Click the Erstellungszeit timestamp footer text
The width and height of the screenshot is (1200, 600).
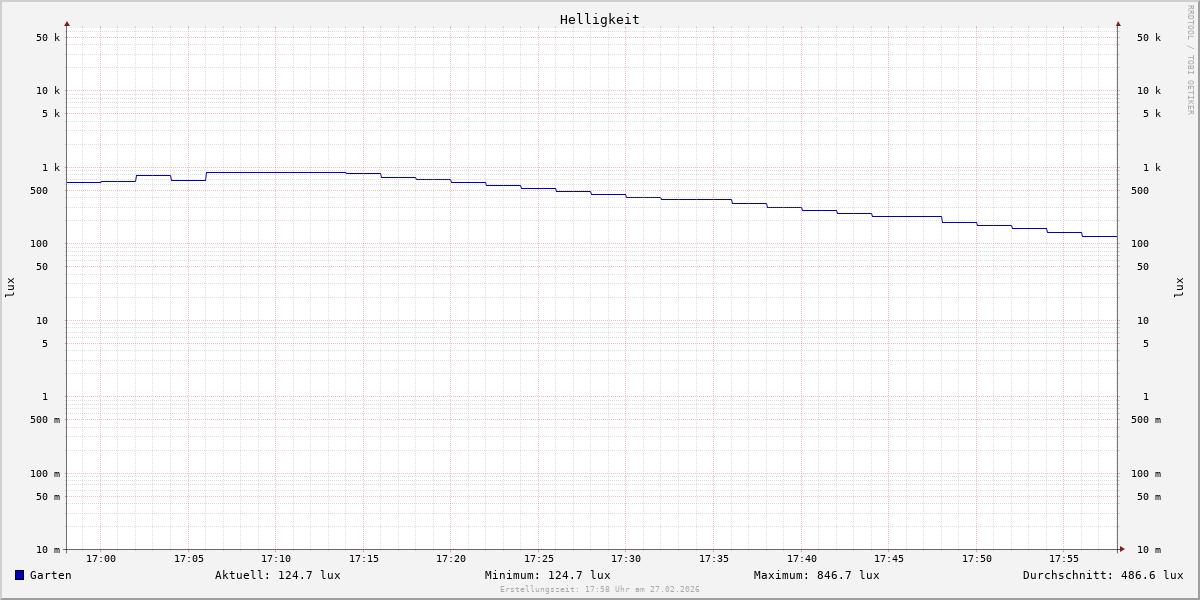point(599,590)
